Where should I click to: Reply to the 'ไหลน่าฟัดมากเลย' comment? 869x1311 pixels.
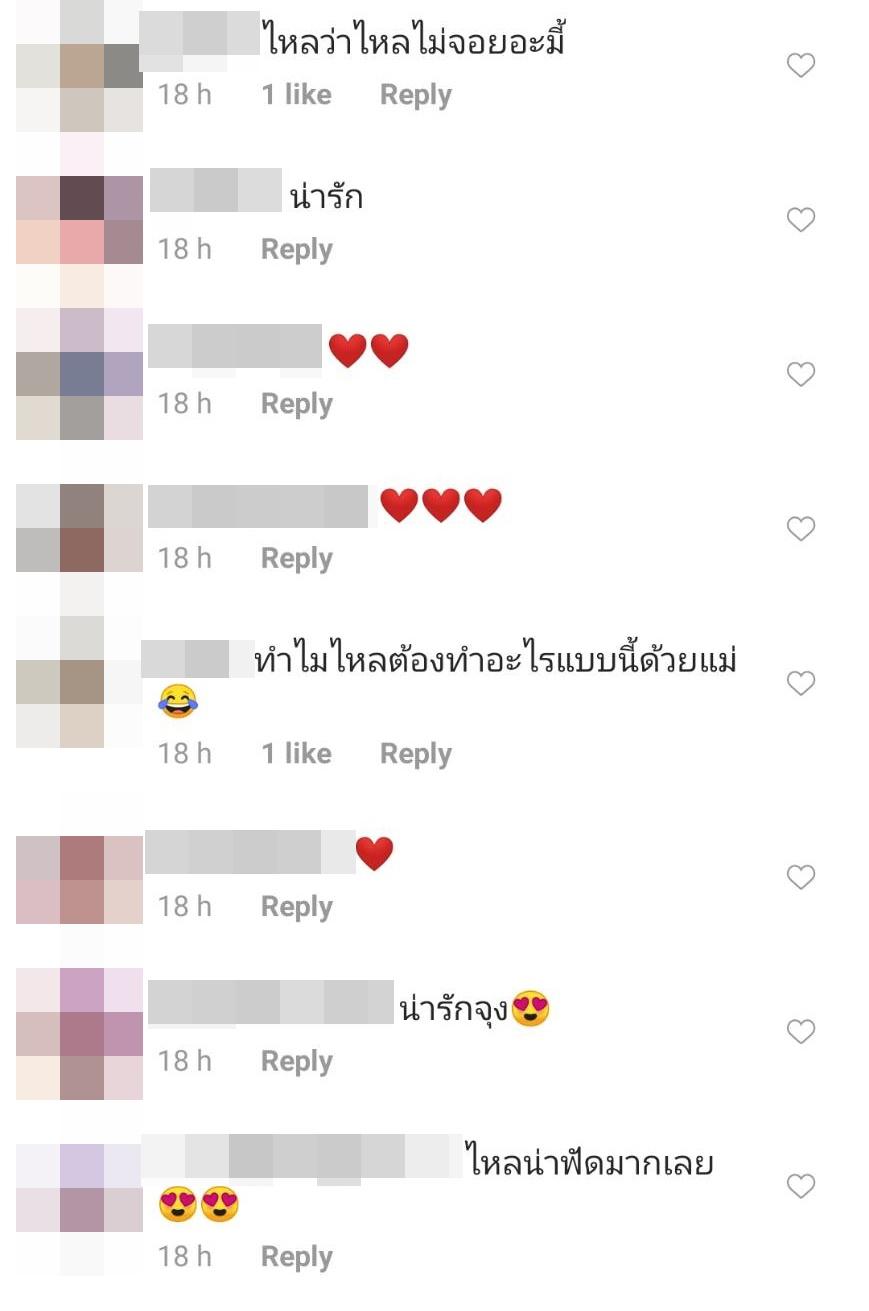tap(297, 1257)
